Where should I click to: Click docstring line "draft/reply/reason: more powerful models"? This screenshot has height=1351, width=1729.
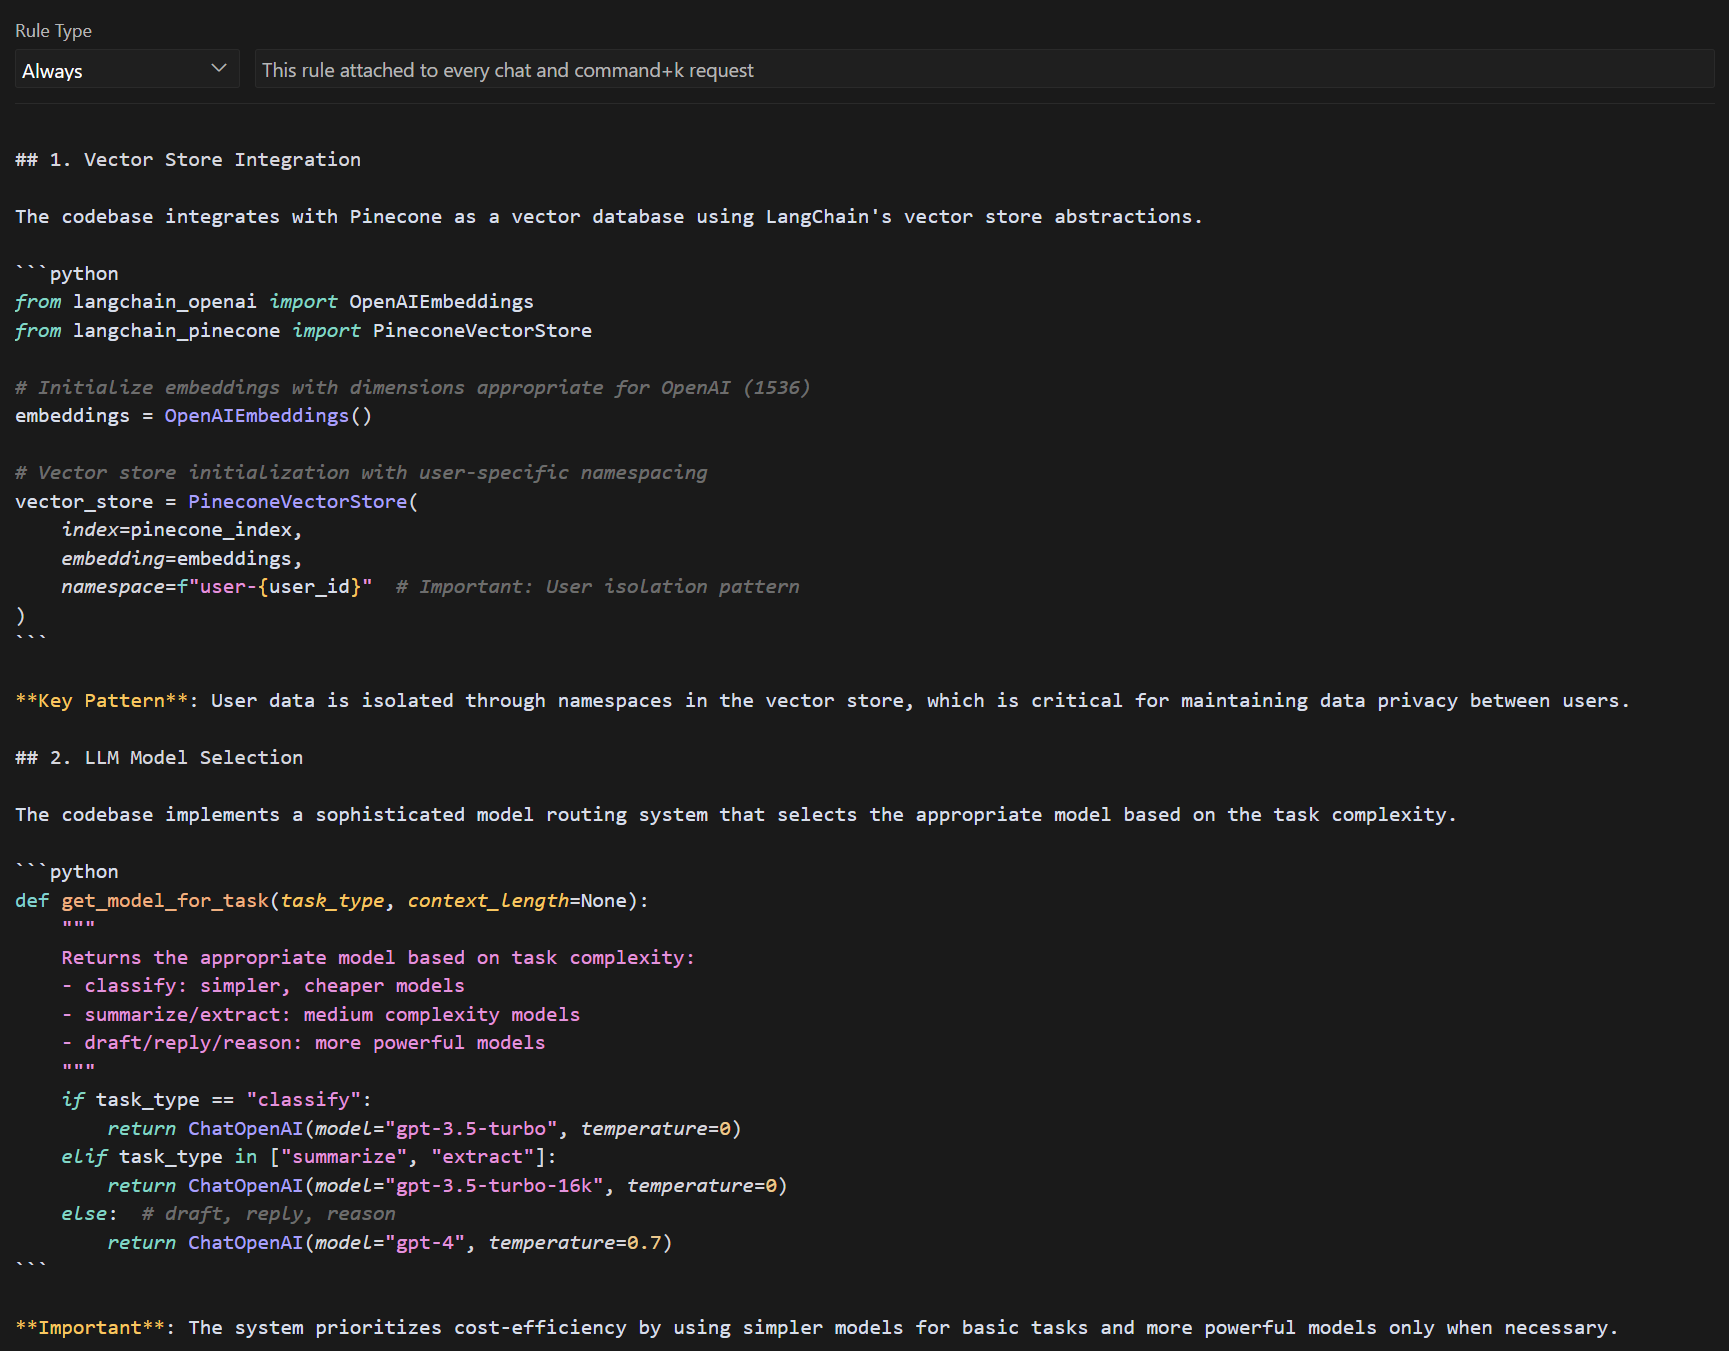pos(303,1042)
